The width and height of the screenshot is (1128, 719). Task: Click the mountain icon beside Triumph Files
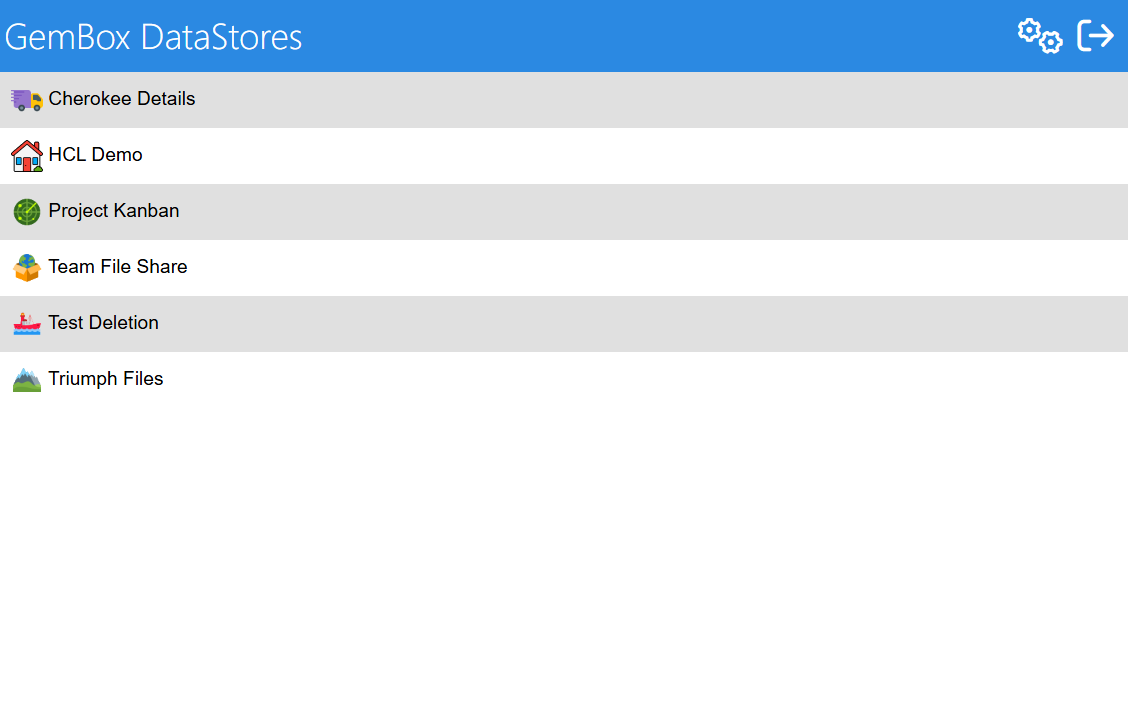coord(27,380)
